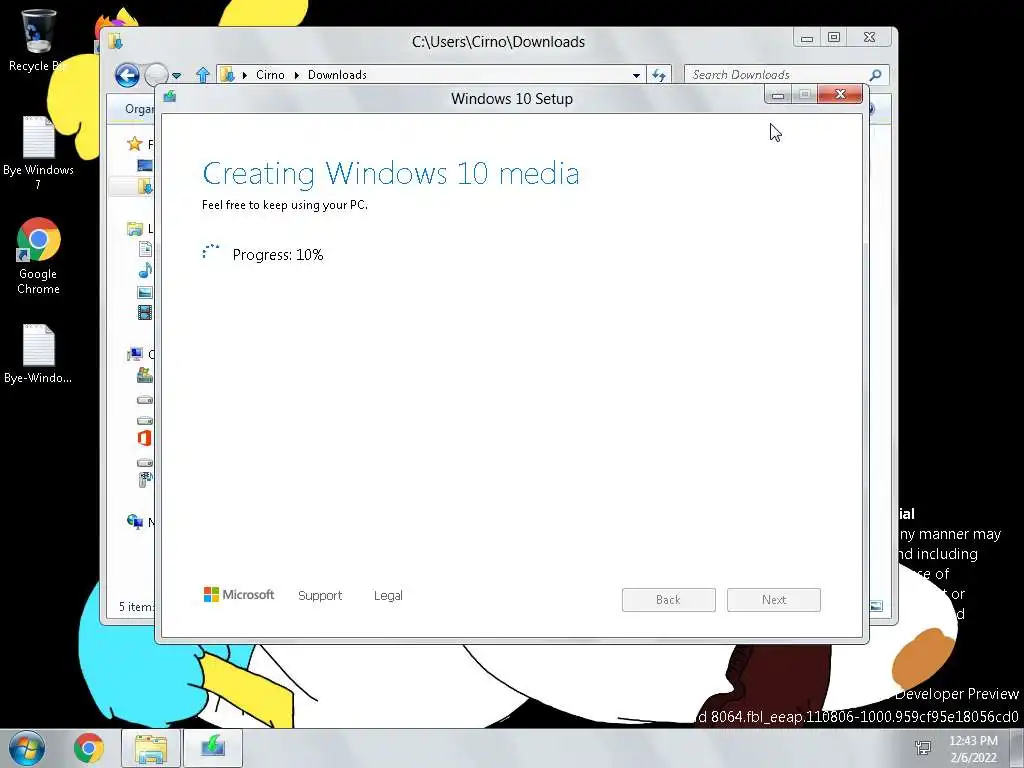The image size is (1024, 768).
Task: Click the 5 items status text
Action: tap(136, 607)
